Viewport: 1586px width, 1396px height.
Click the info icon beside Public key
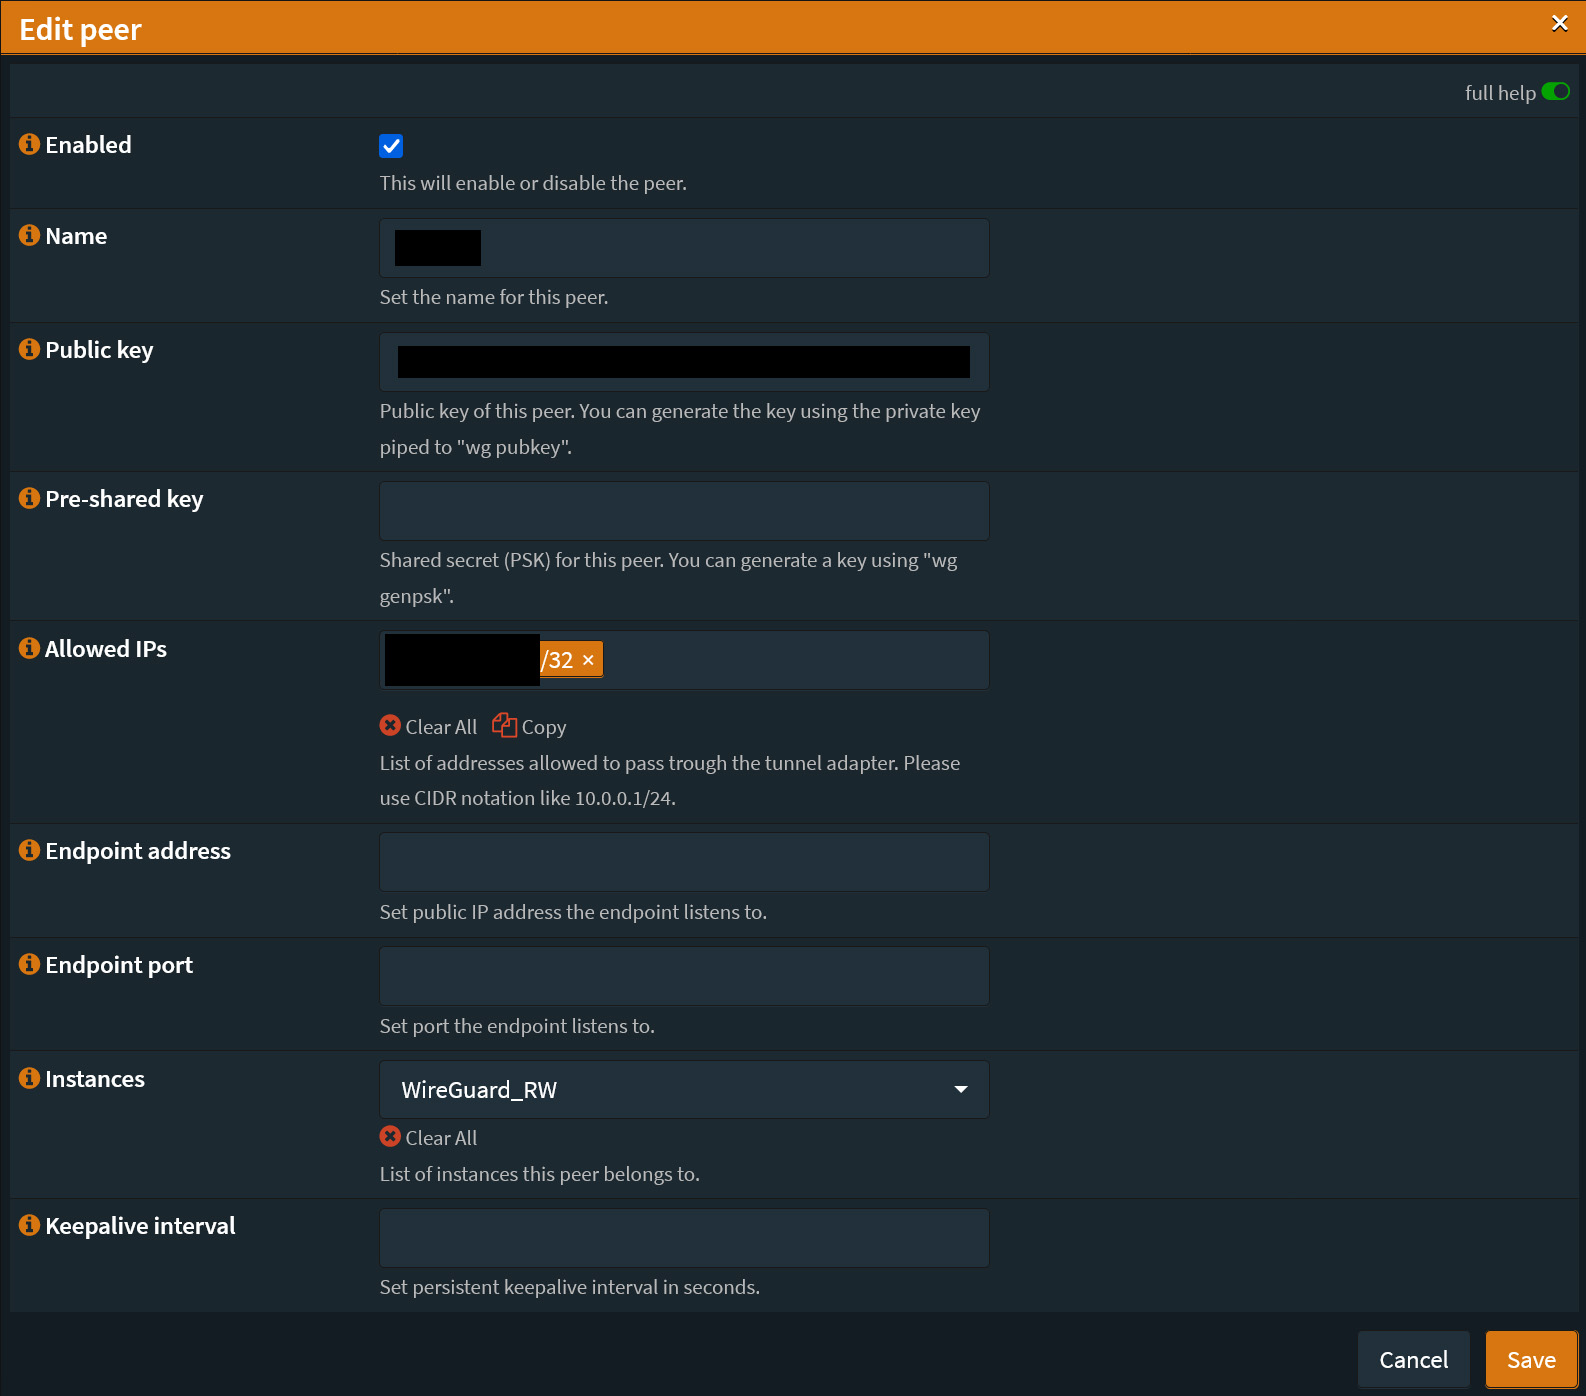[x=29, y=349]
